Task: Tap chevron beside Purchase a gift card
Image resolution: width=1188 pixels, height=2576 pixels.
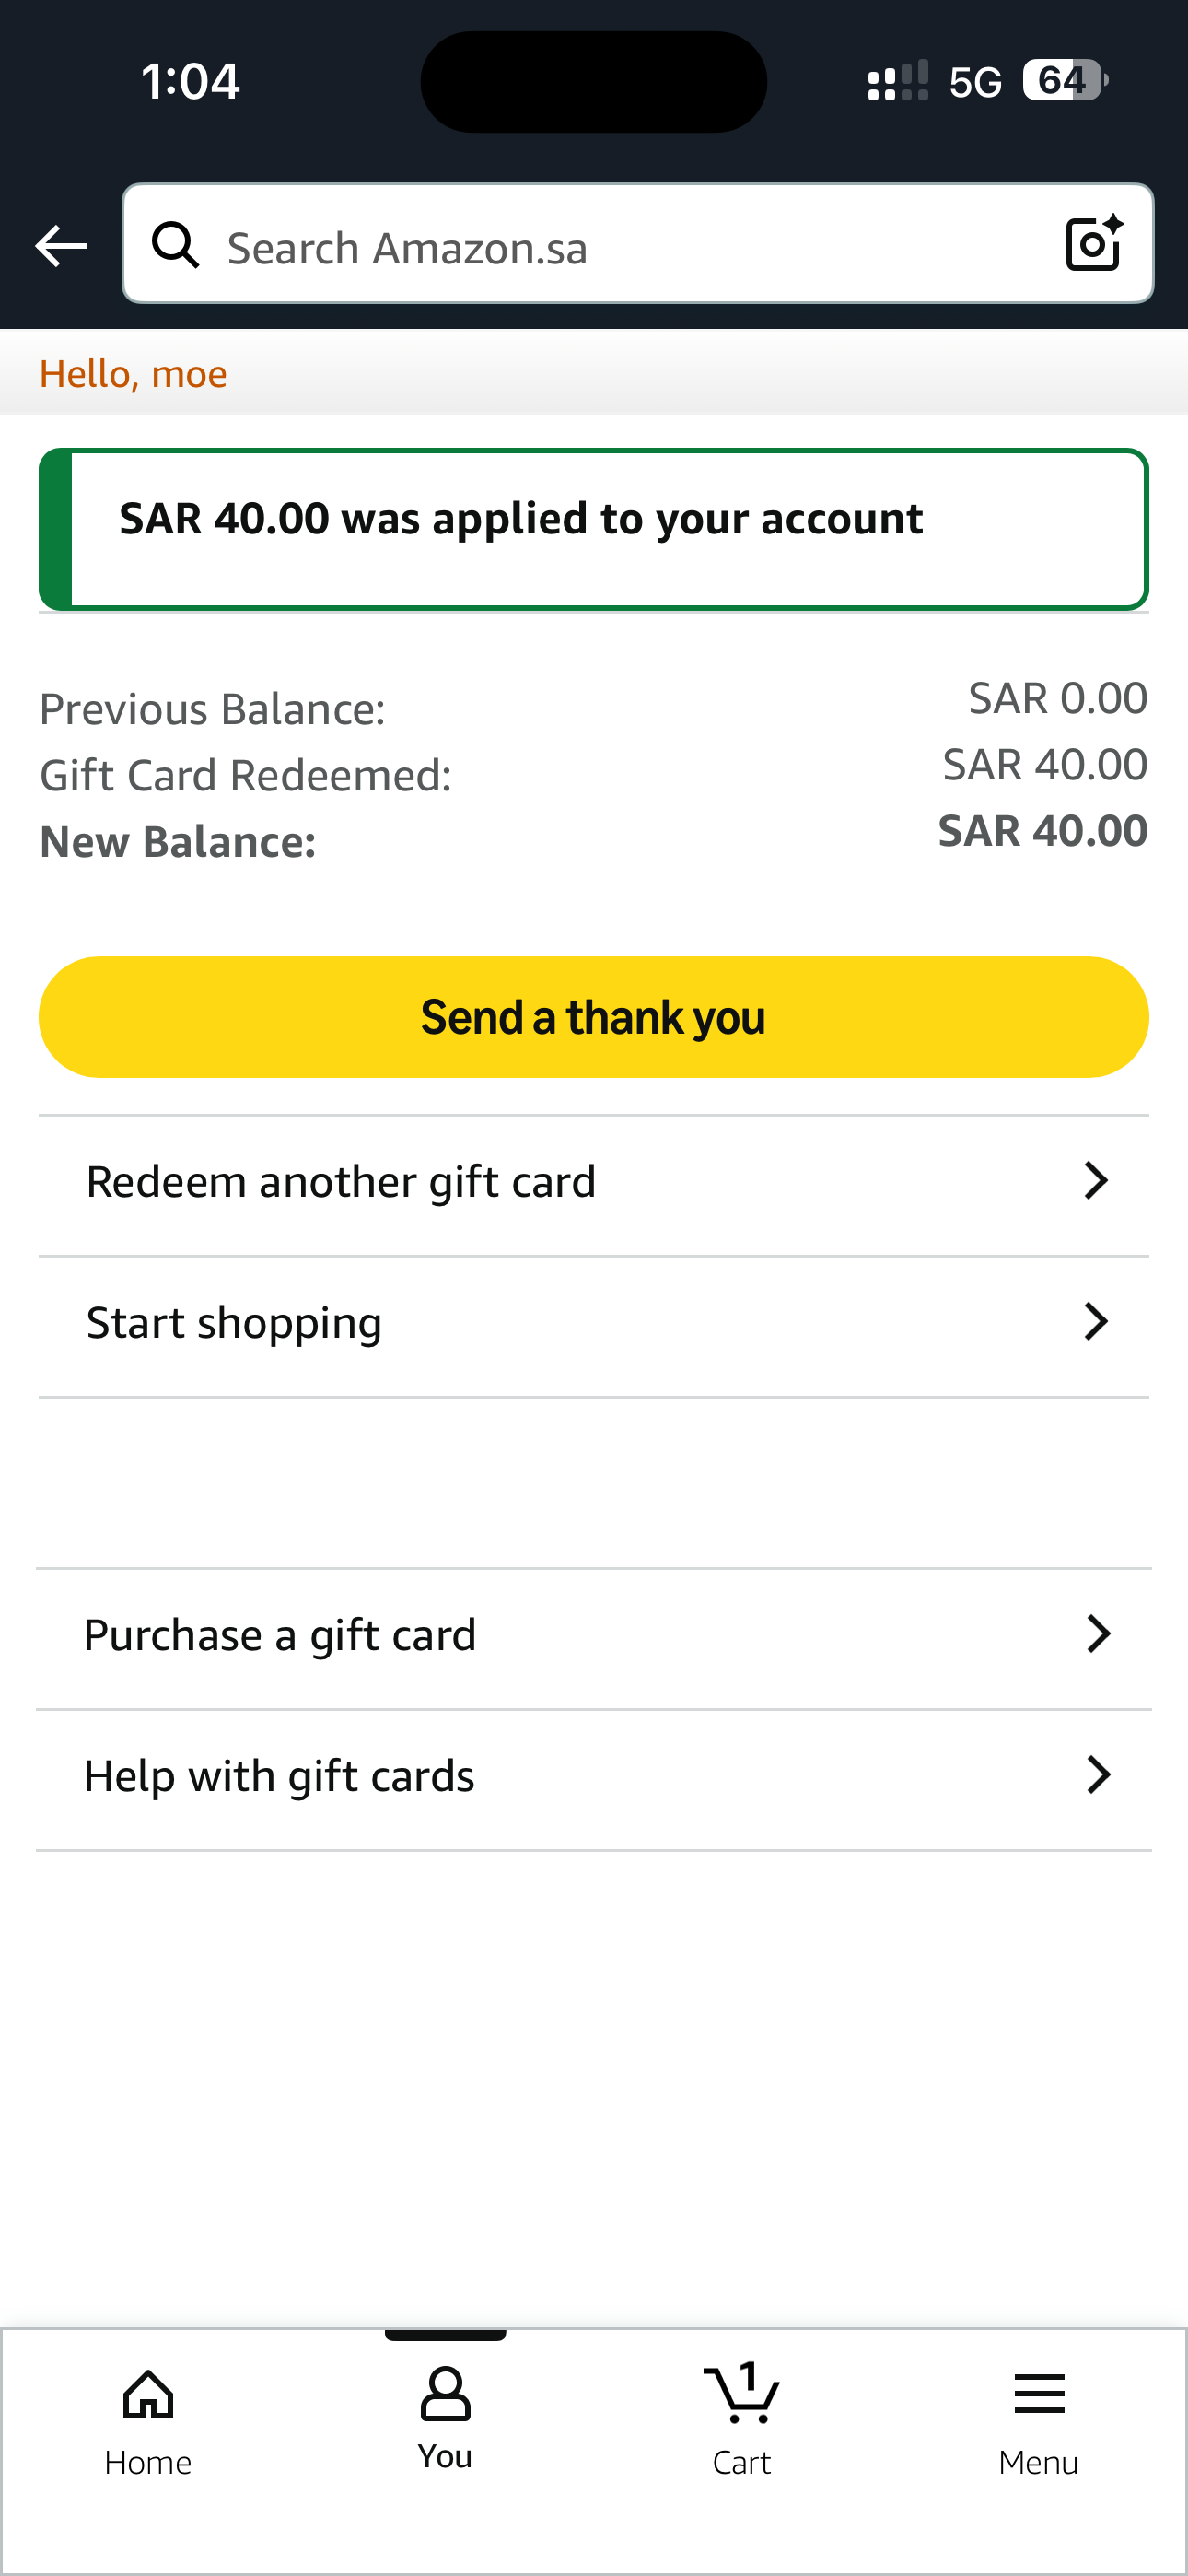Action: click(1098, 1634)
